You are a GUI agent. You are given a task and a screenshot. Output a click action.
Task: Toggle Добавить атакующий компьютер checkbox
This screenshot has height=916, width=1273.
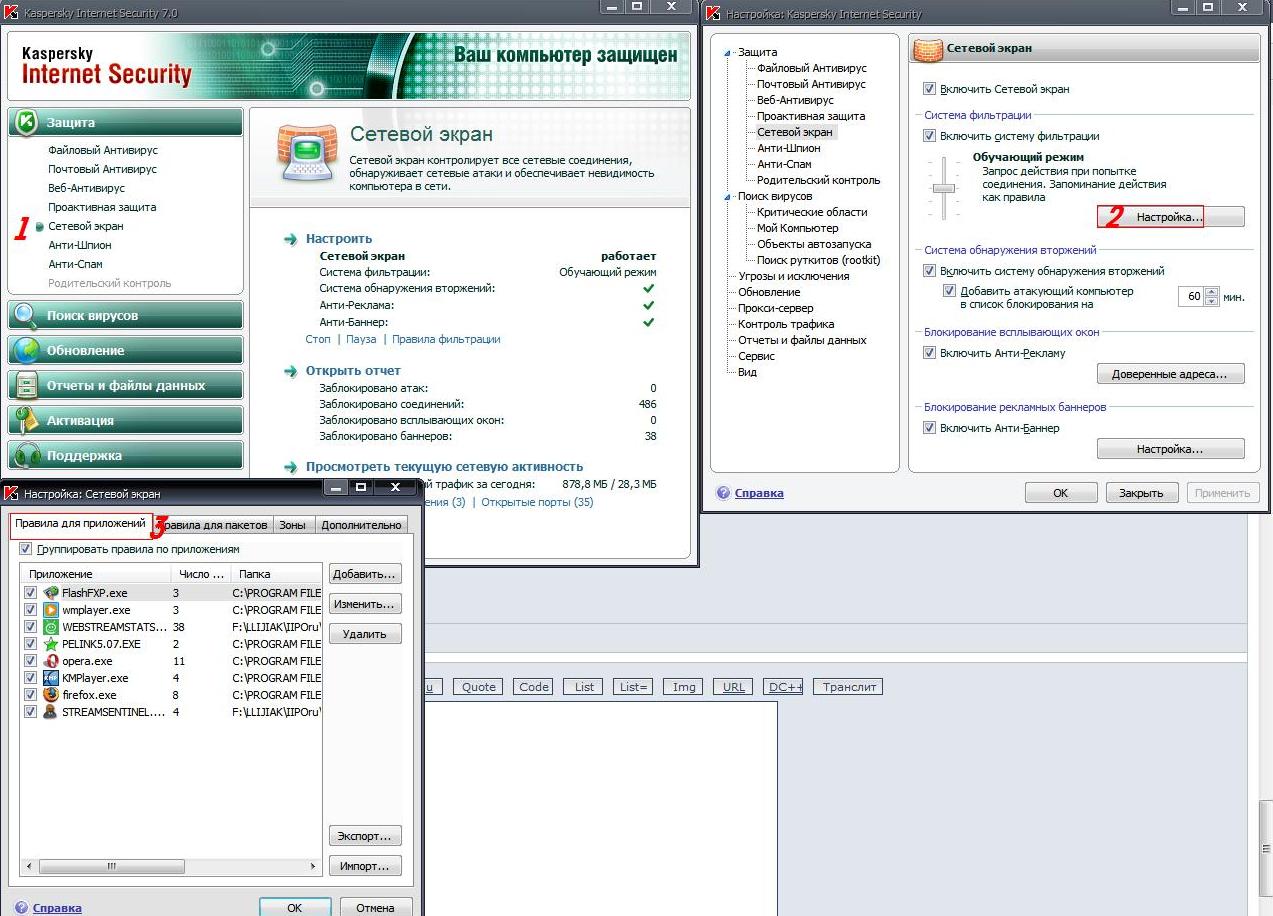point(950,291)
